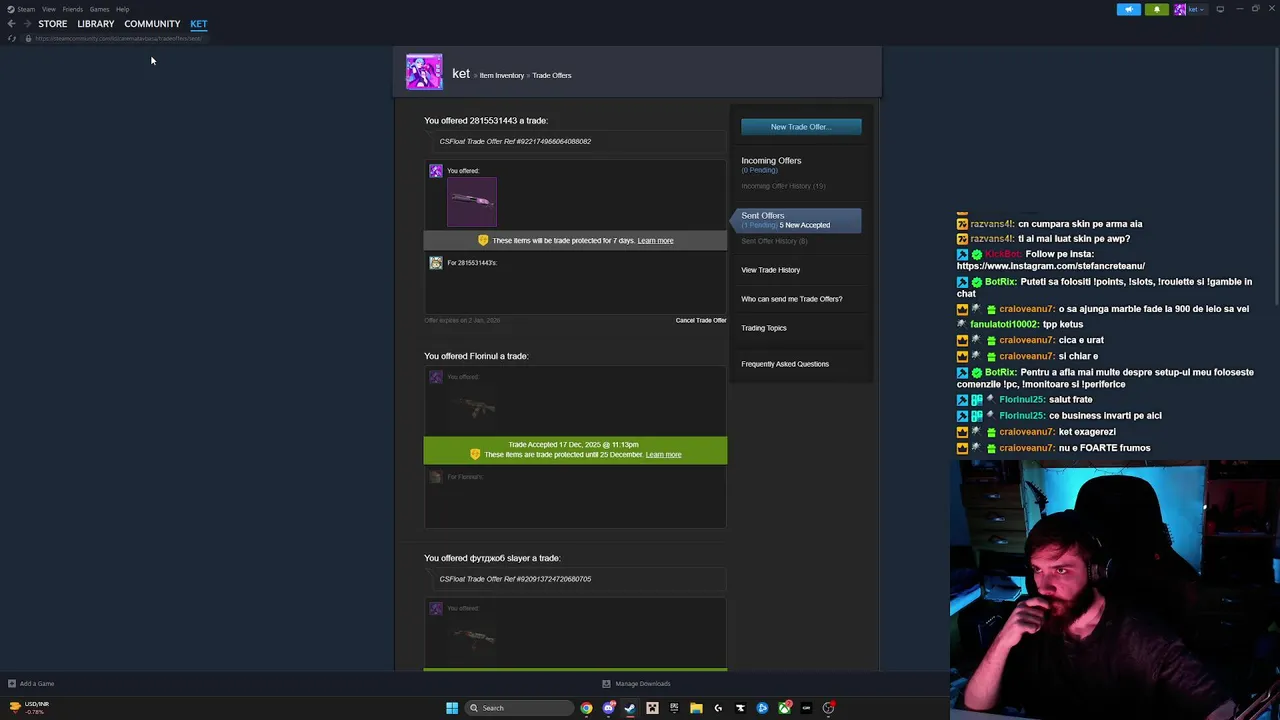Open Minecraft from taskbar
Screen dimensions: 1280x720
[652, 708]
